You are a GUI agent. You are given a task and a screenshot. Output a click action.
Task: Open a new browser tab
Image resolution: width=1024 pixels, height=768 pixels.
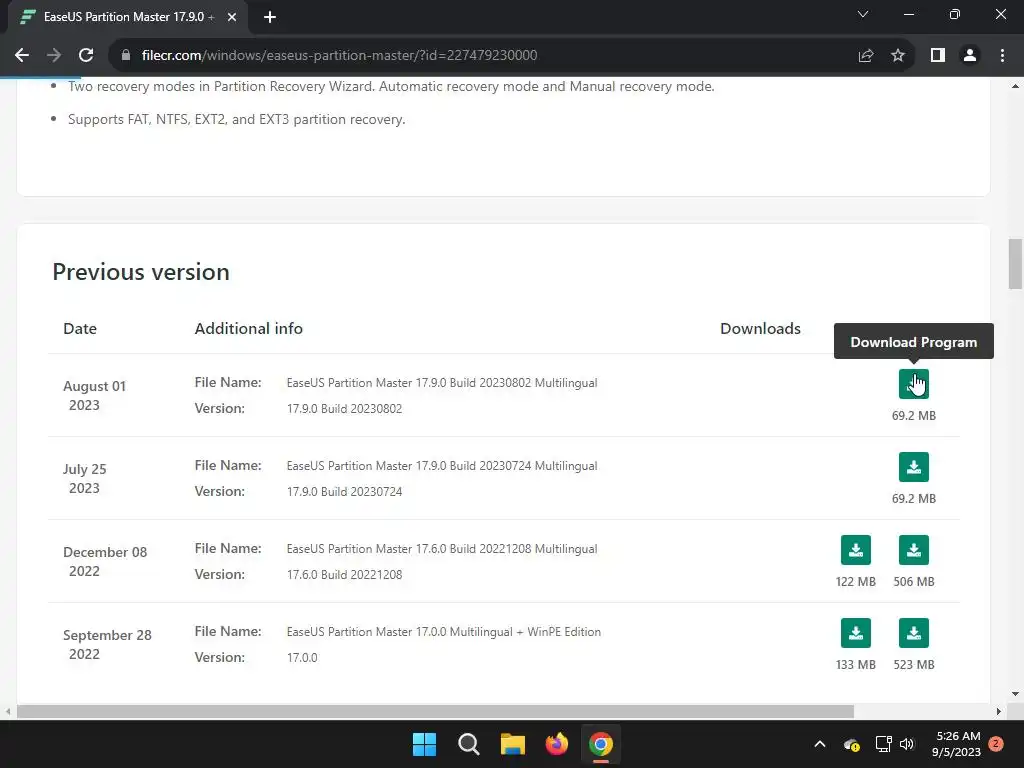tap(270, 17)
